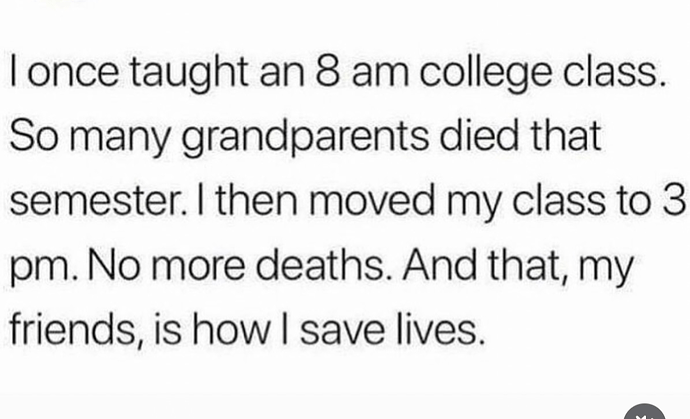Click the phrase "8 am college class"
Viewport: 690px width, 419px height.
487,73
